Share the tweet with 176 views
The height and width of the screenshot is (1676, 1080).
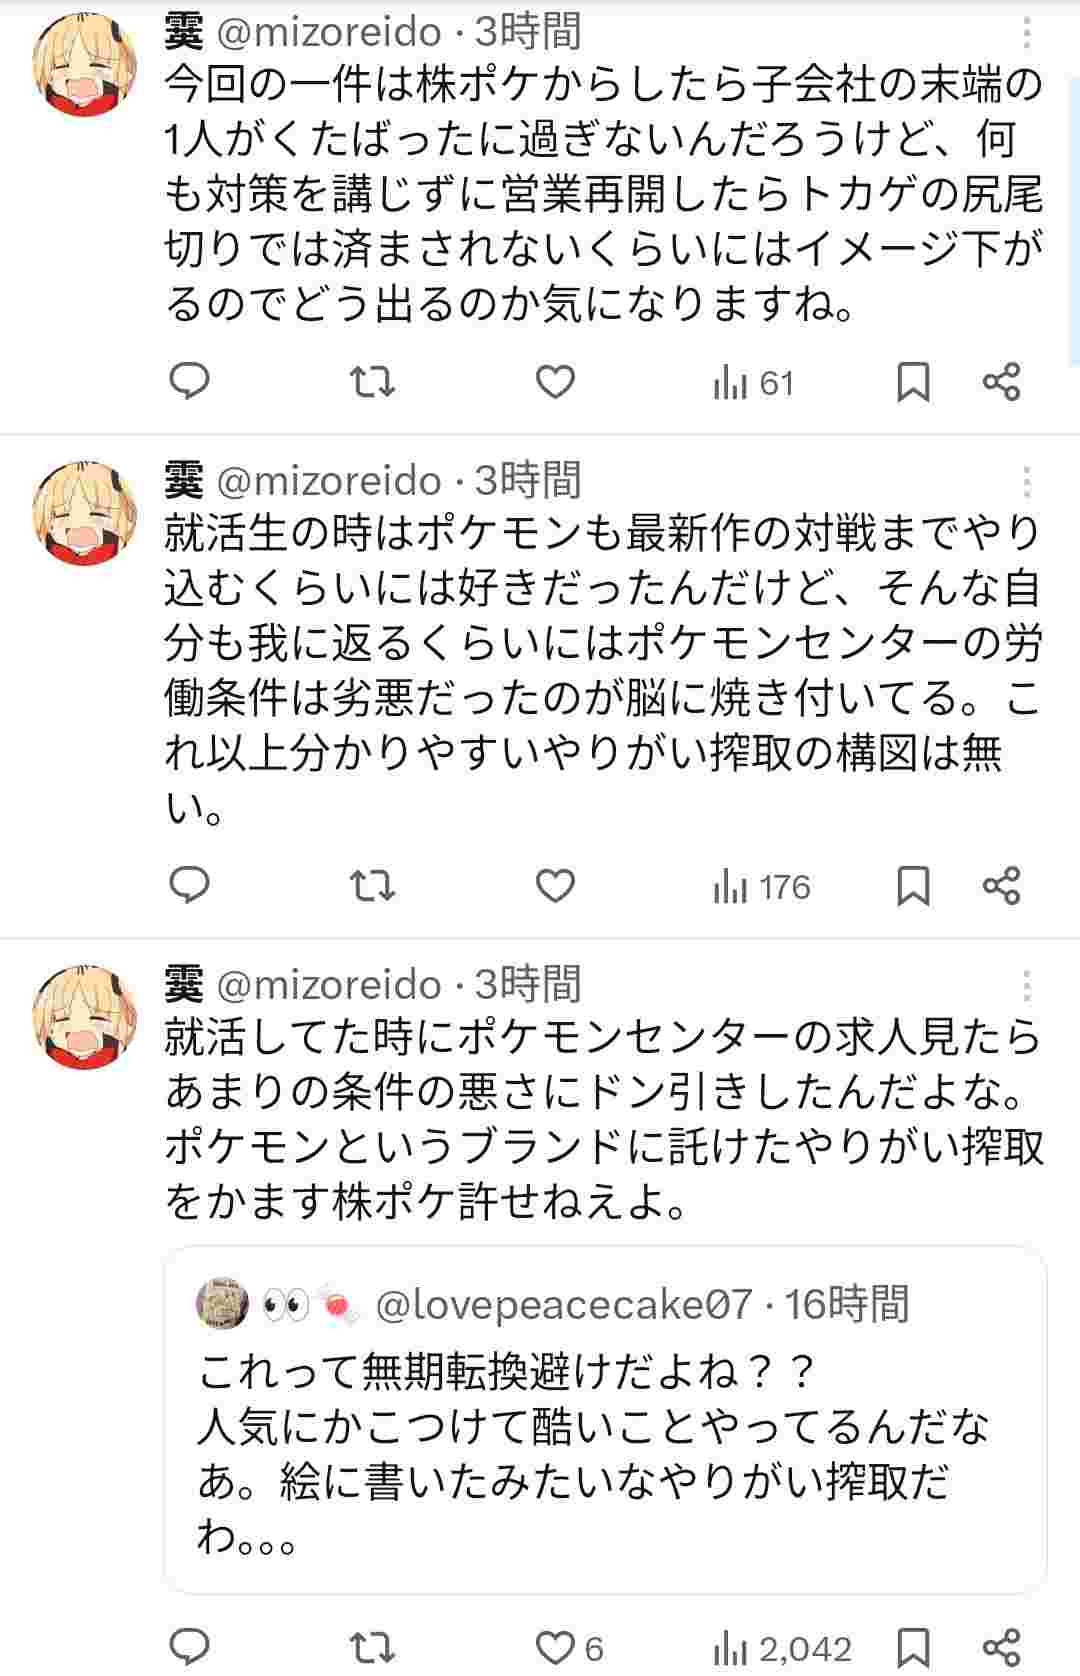1001,886
